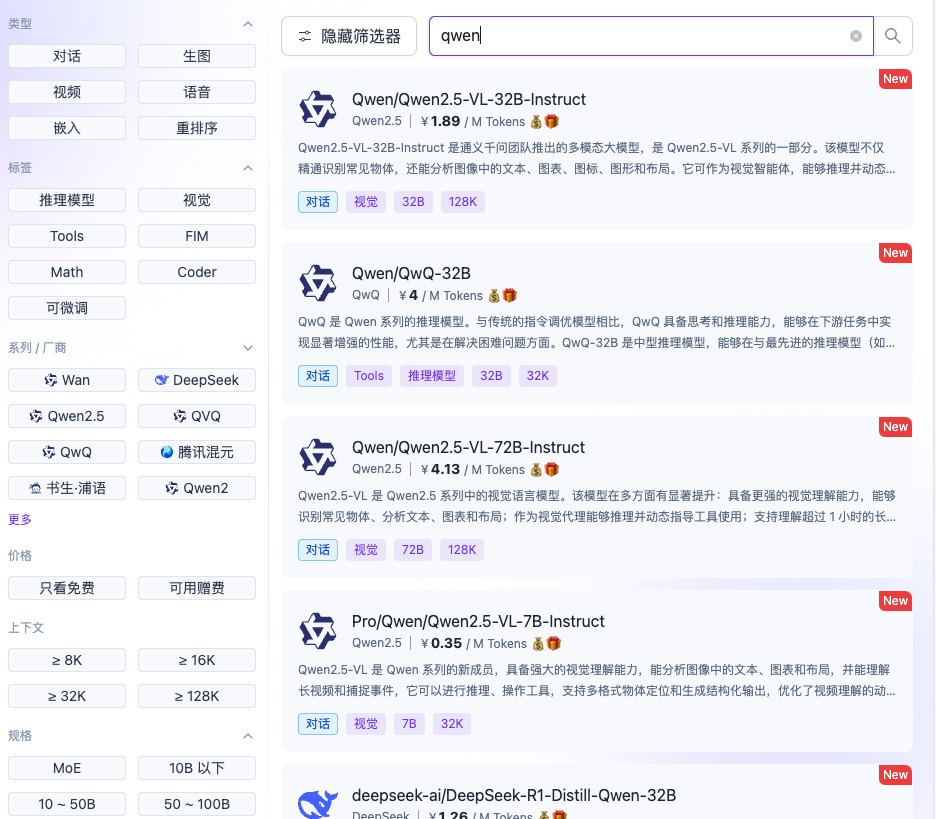
Task: Collapse the 规格 filter section
Action: pos(248,735)
